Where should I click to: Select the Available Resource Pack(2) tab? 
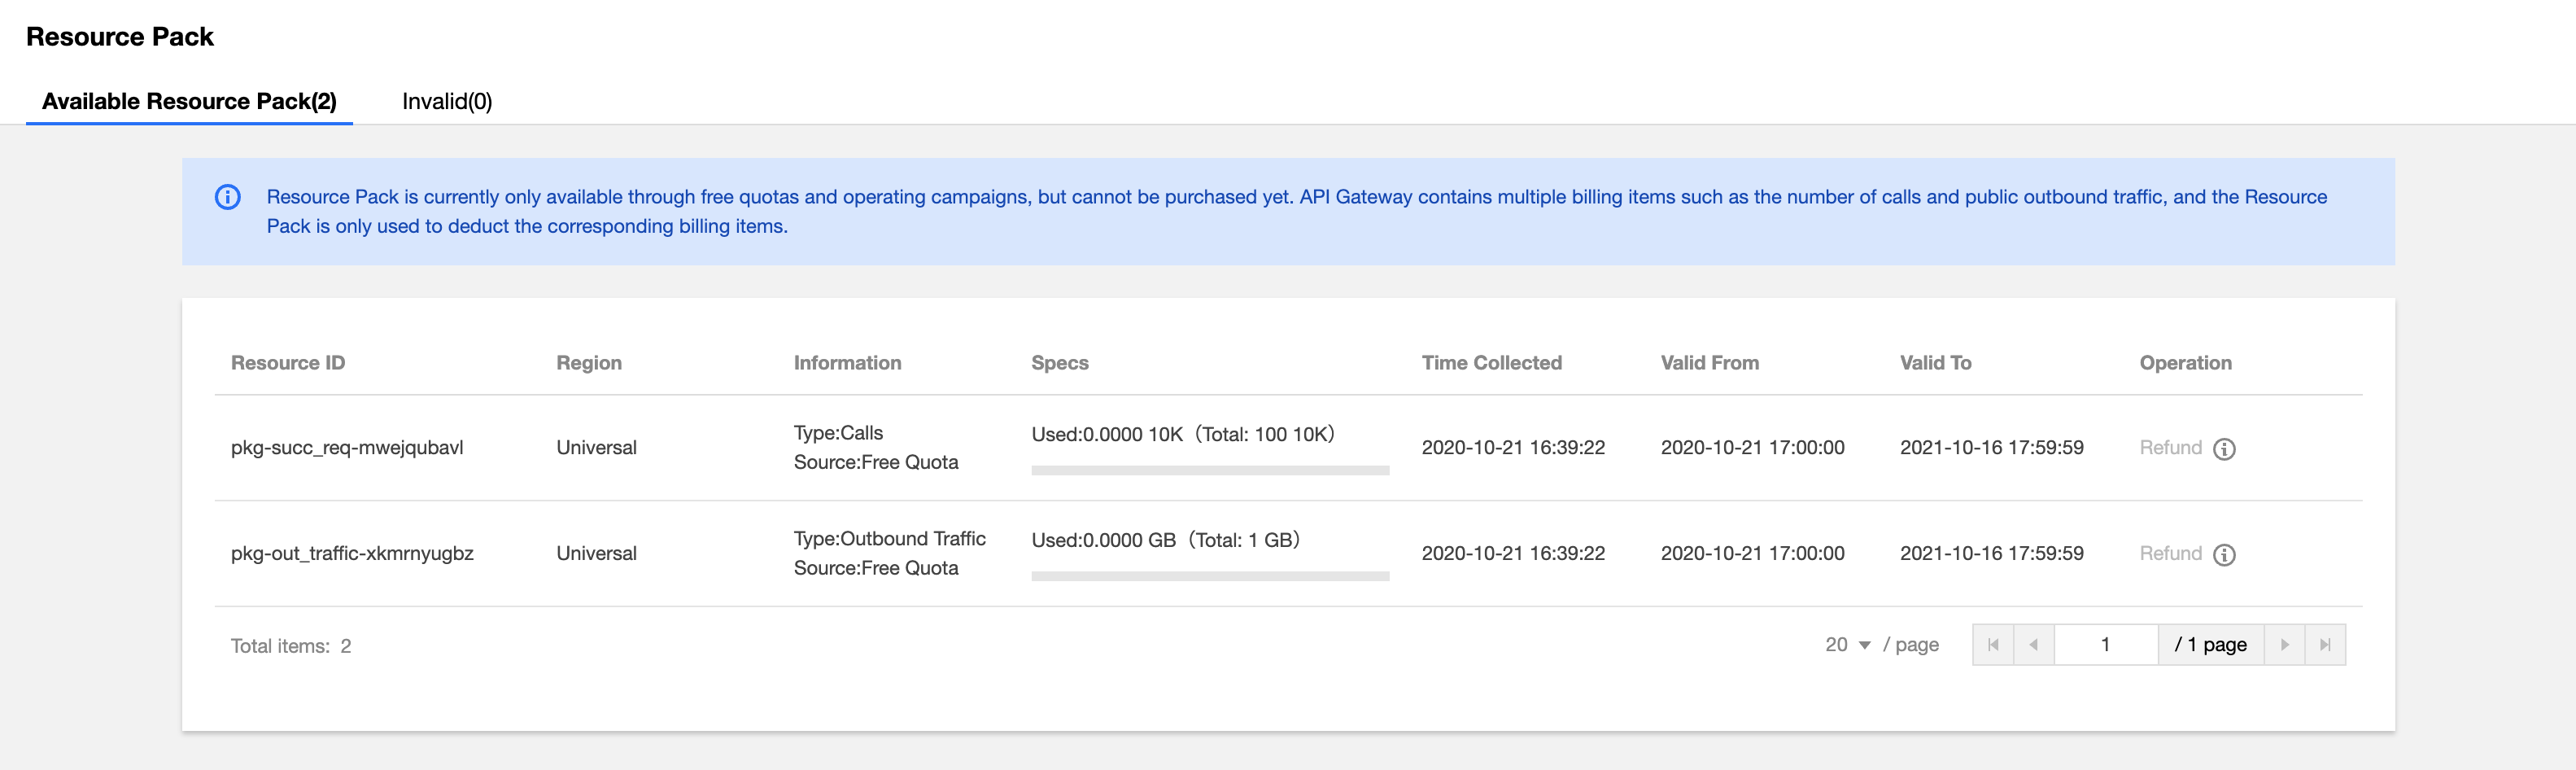189,101
